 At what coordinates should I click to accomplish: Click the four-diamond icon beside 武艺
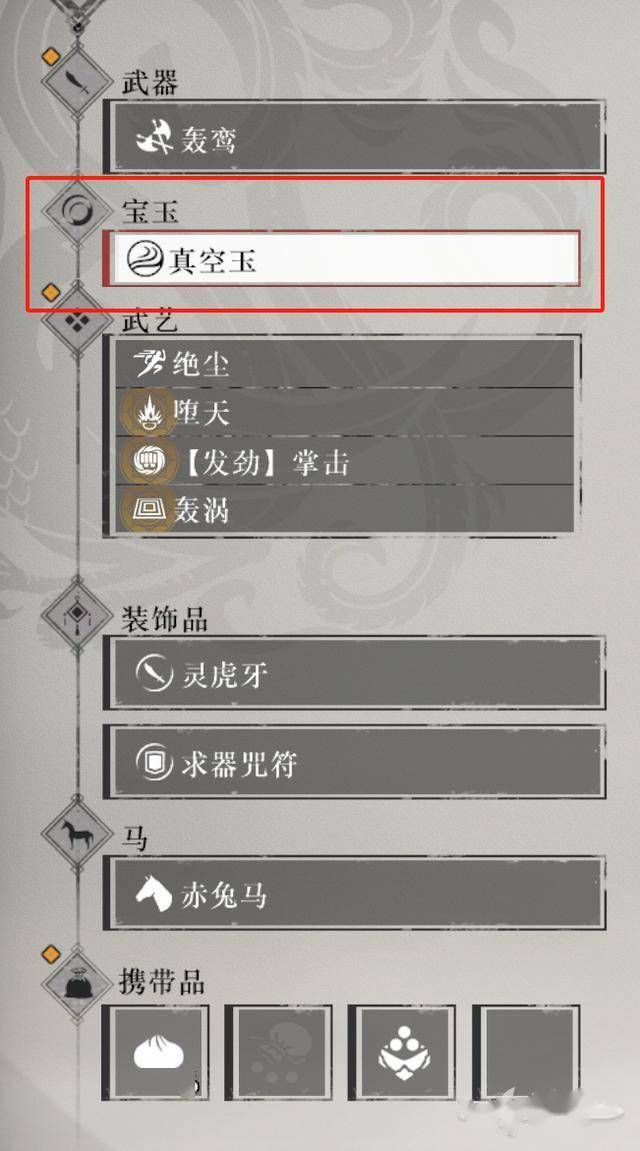[x=76, y=321]
